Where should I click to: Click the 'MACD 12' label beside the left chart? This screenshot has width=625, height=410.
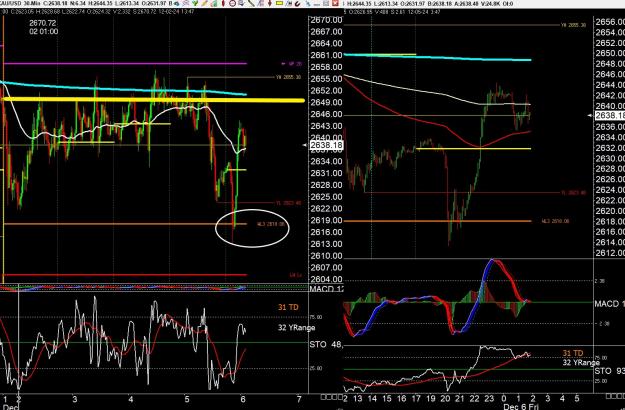point(326,288)
